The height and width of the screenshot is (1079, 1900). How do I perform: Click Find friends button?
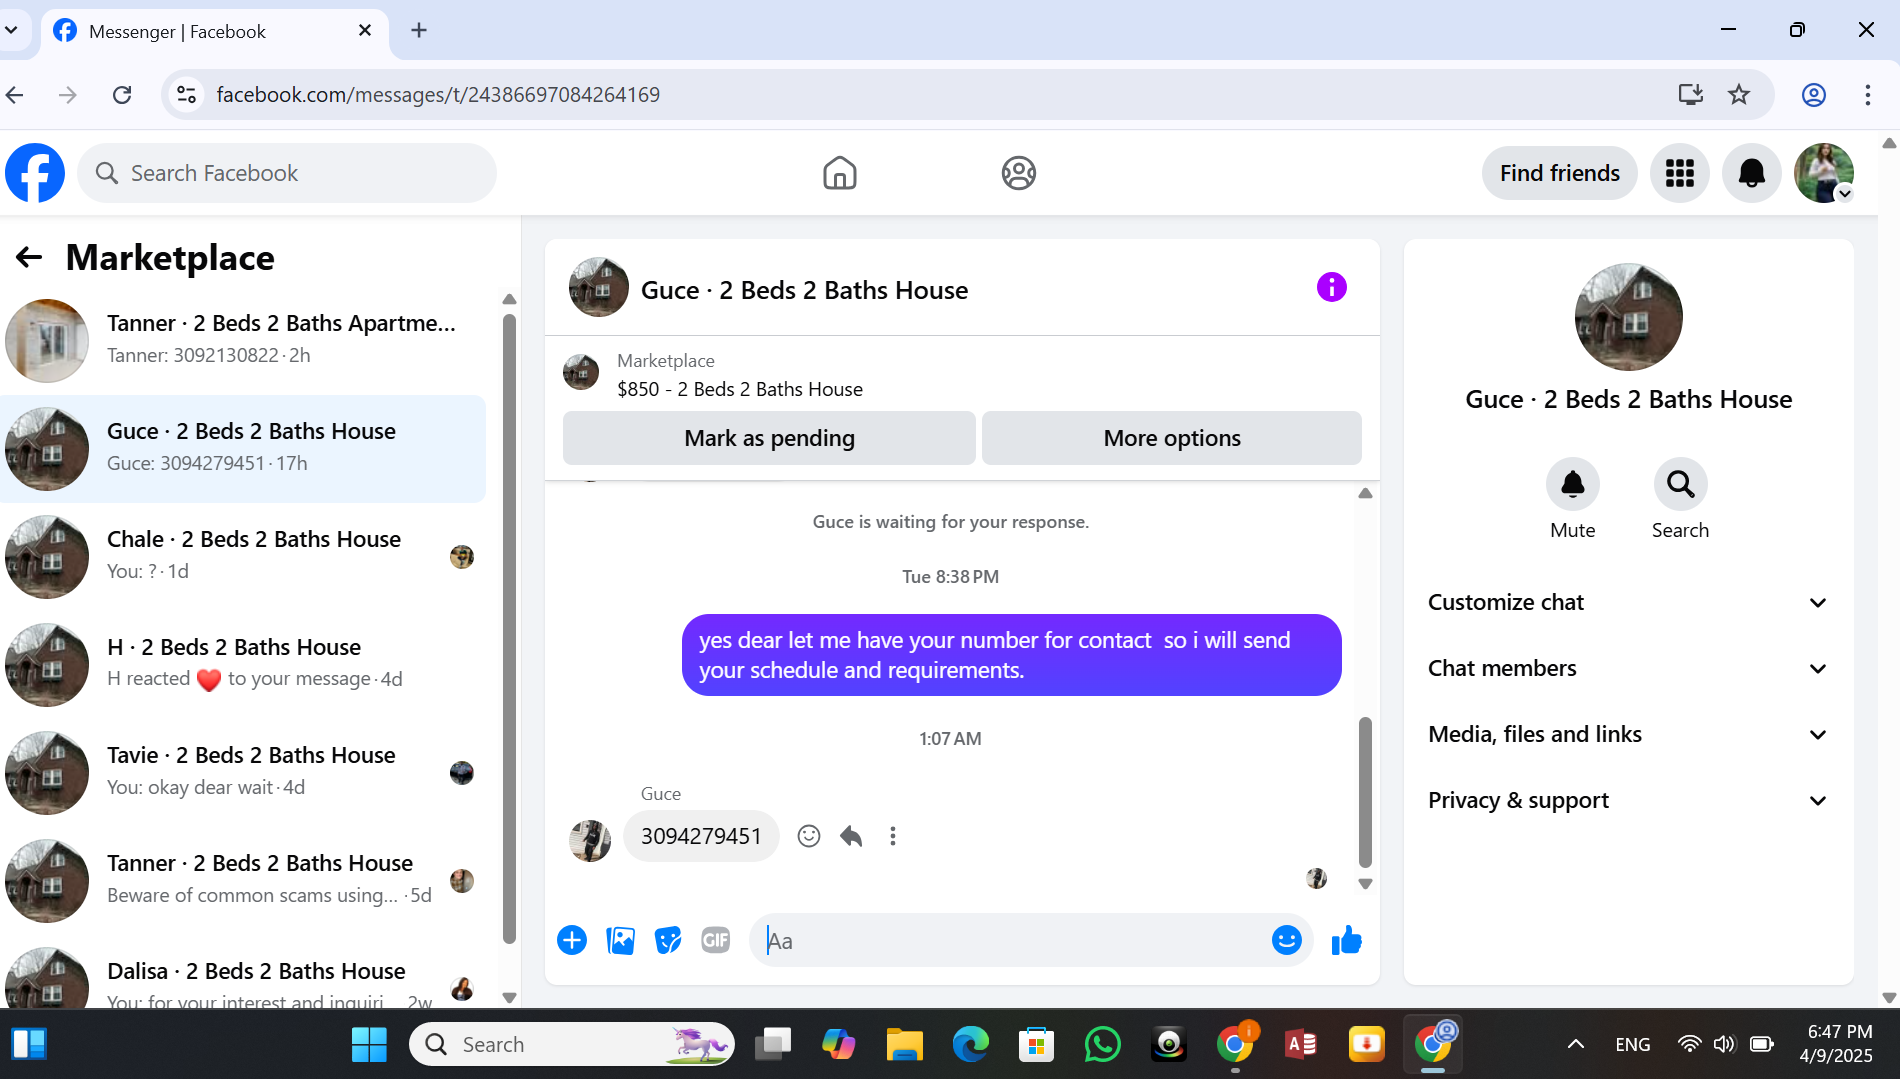(1559, 173)
